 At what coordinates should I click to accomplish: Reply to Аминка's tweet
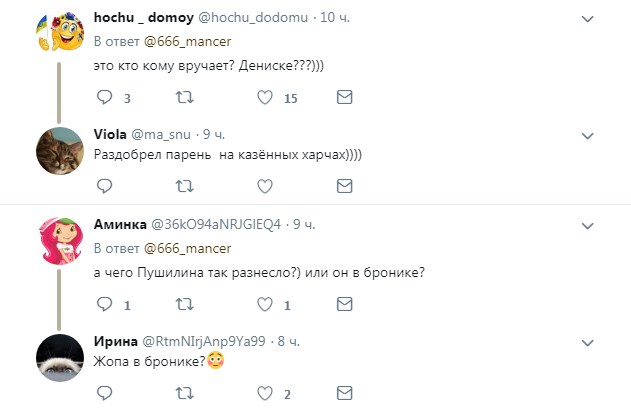(105, 304)
